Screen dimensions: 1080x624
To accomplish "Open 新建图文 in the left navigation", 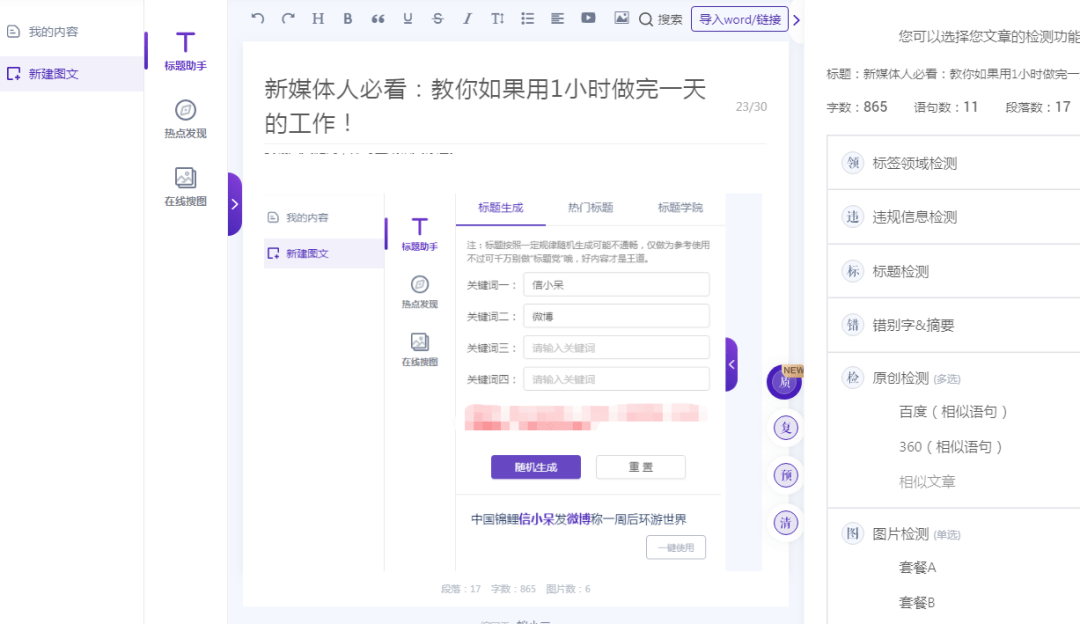I will (x=53, y=73).
